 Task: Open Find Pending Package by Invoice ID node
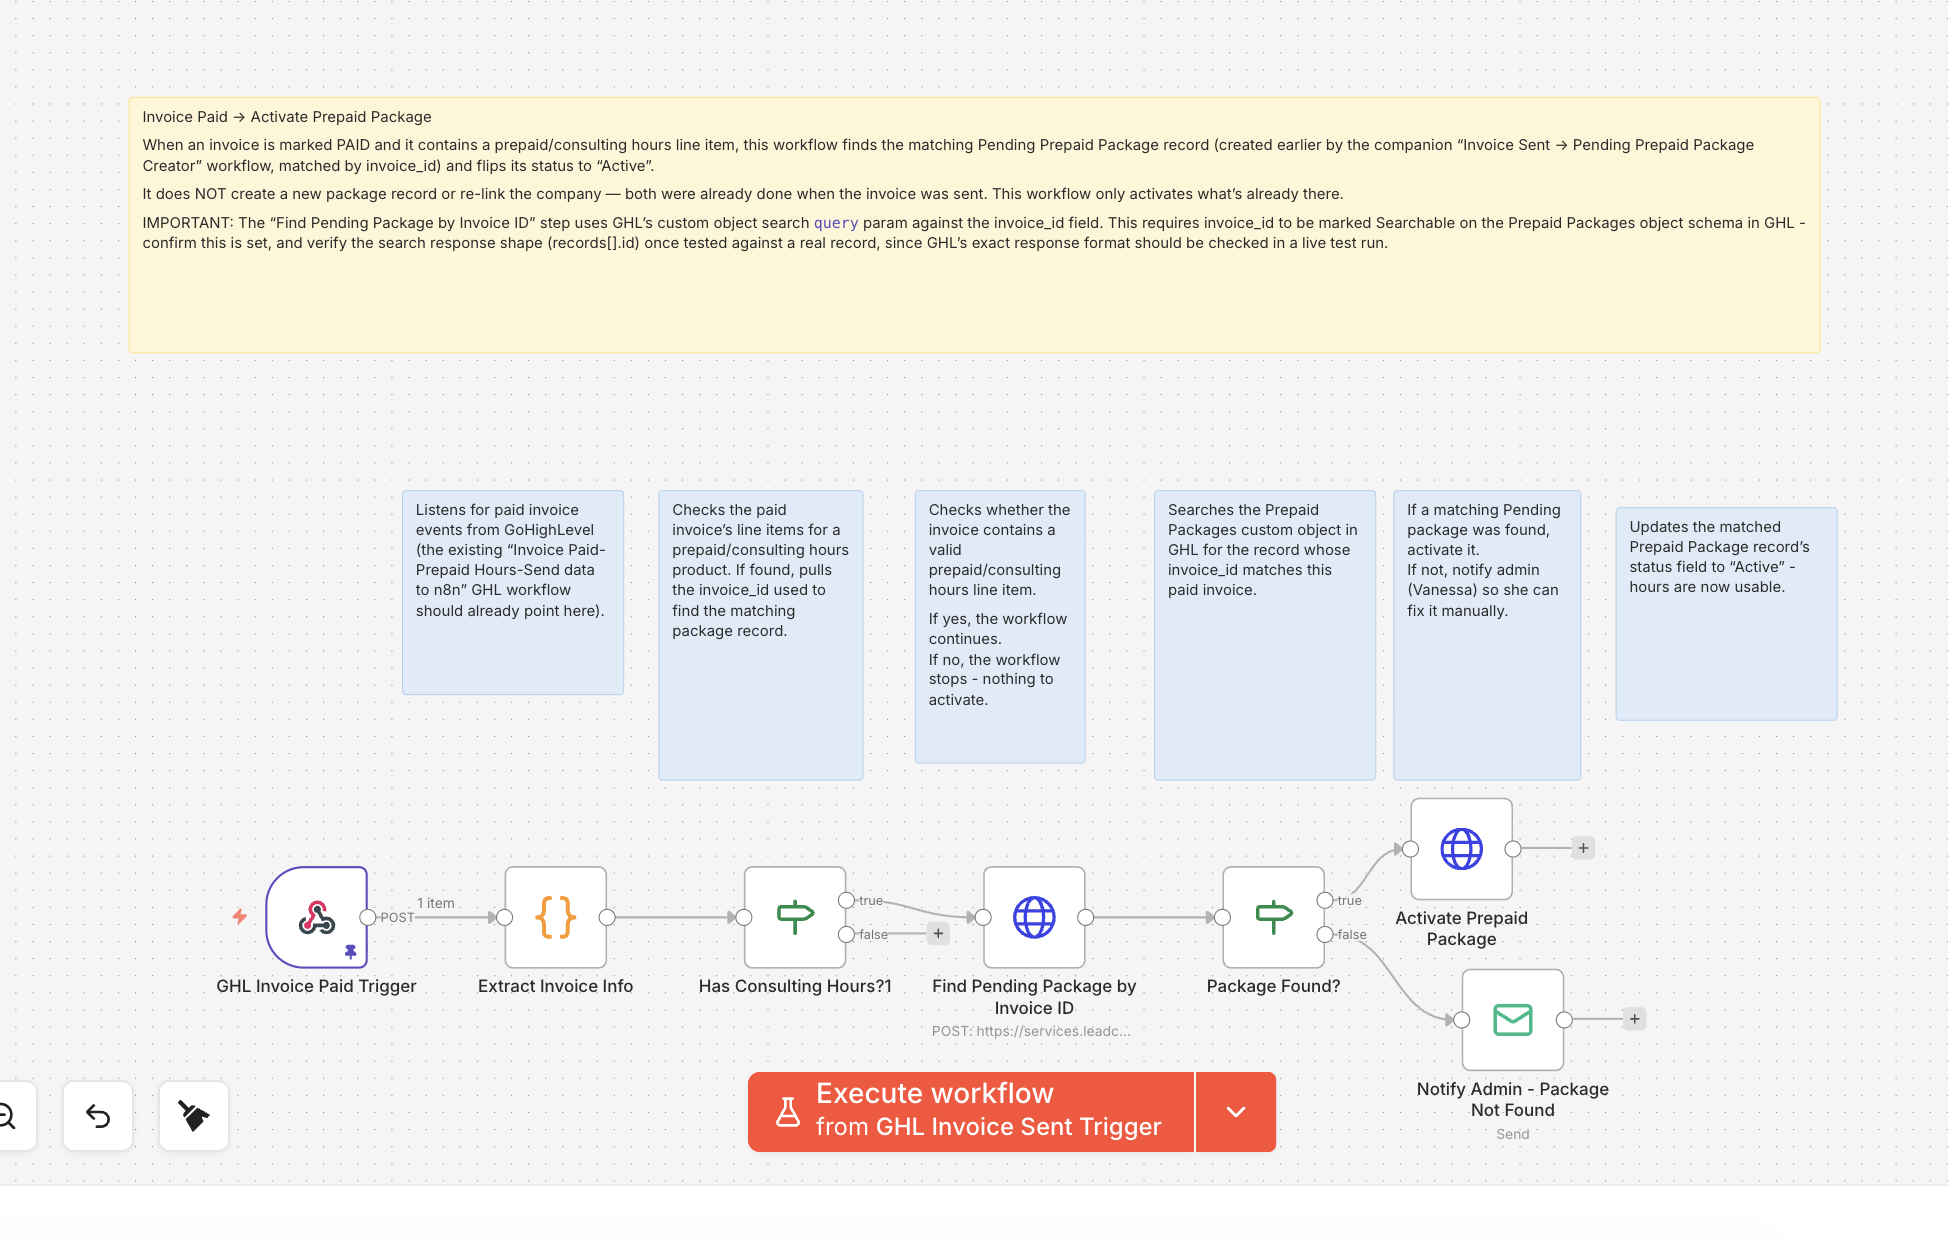[1034, 917]
